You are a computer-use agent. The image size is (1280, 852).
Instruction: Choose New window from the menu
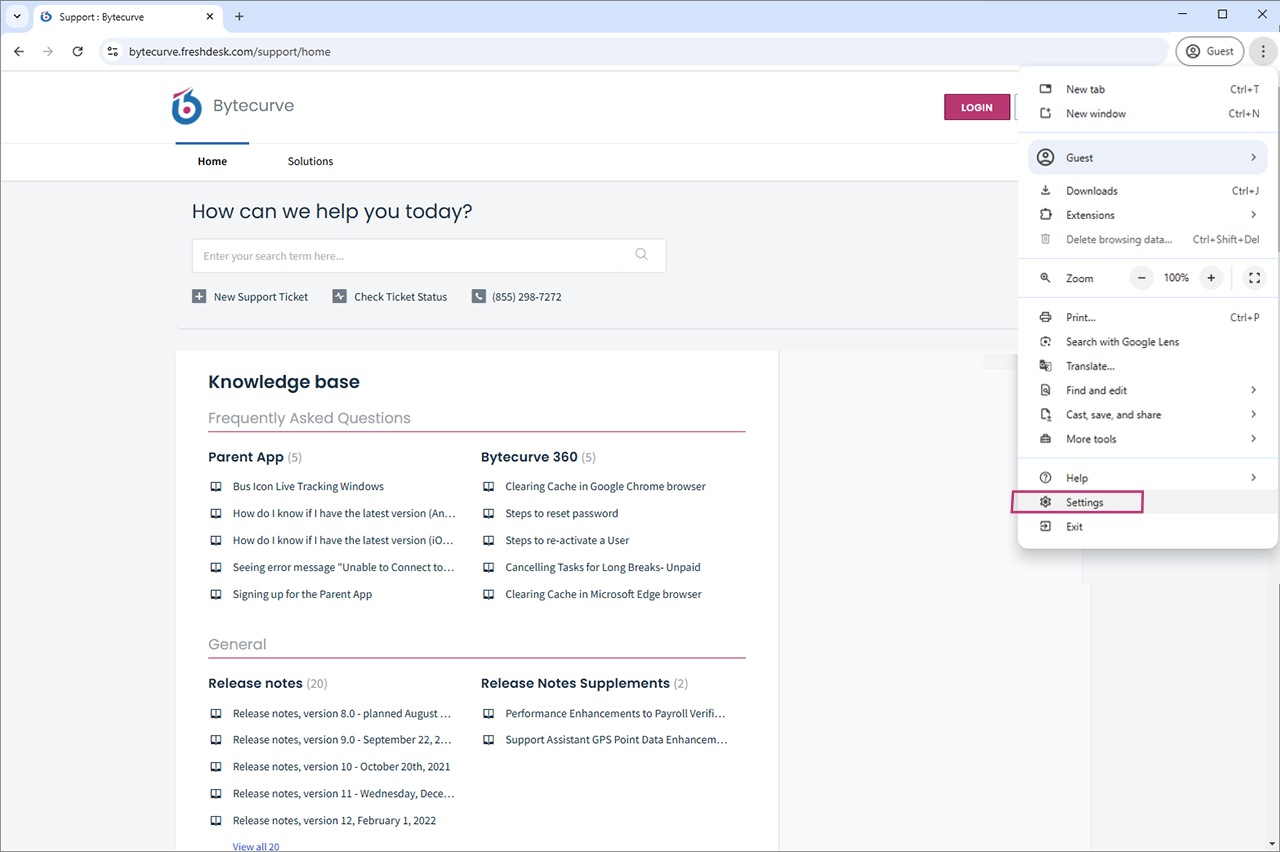[x=1148, y=113]
